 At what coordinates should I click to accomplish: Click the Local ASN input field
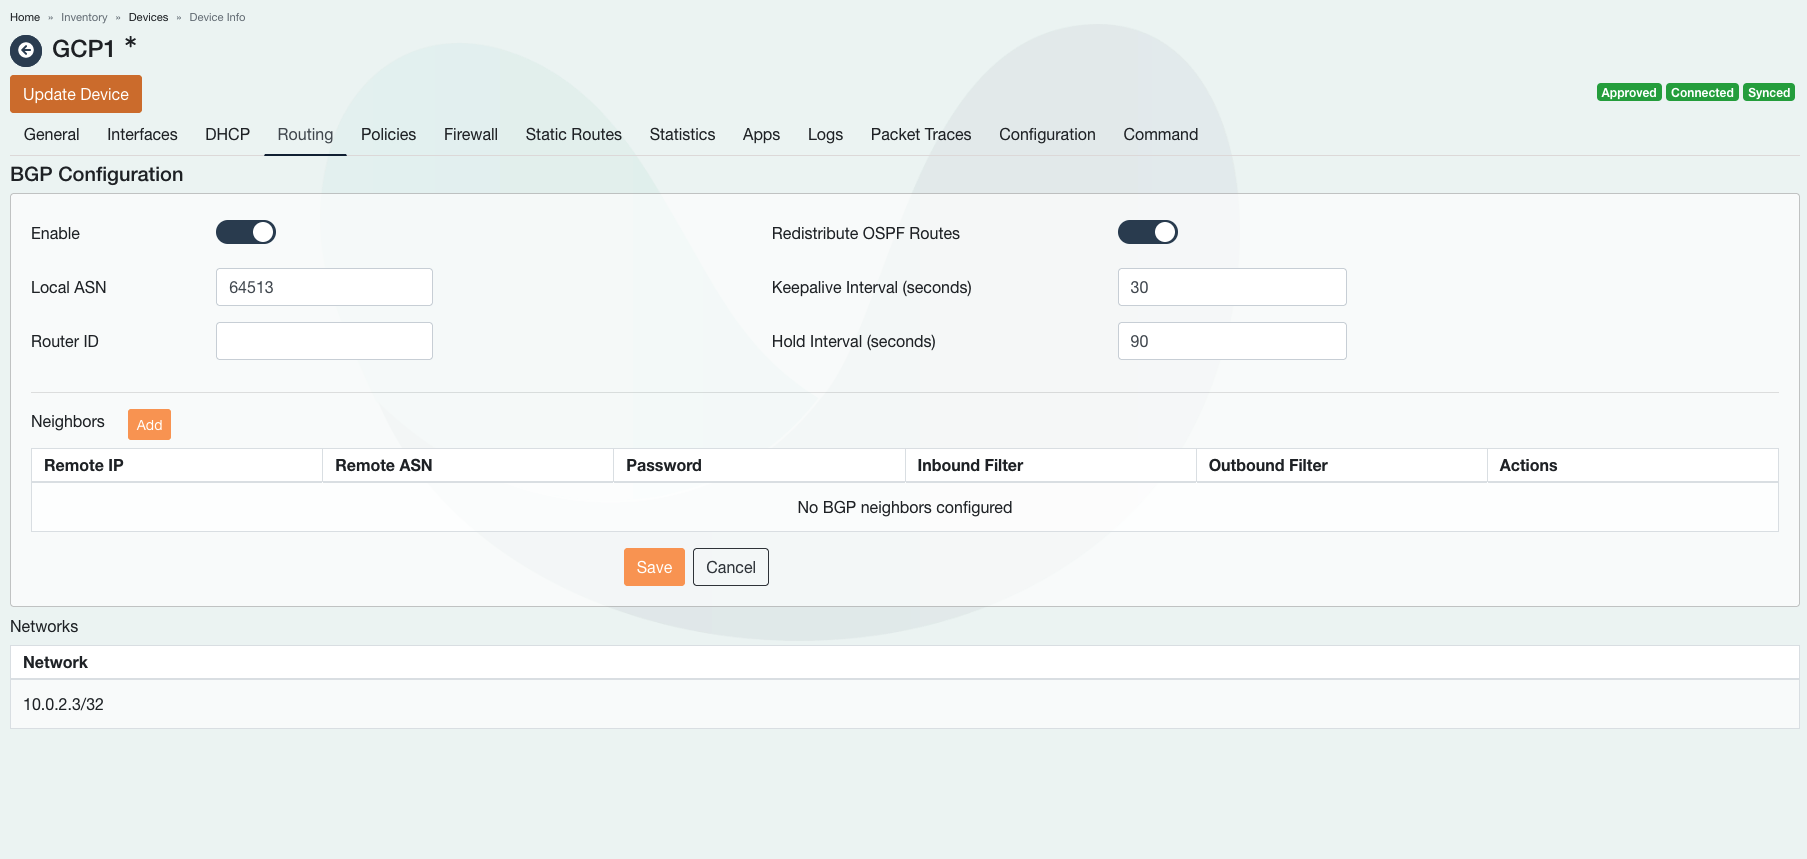coord(324,287)
